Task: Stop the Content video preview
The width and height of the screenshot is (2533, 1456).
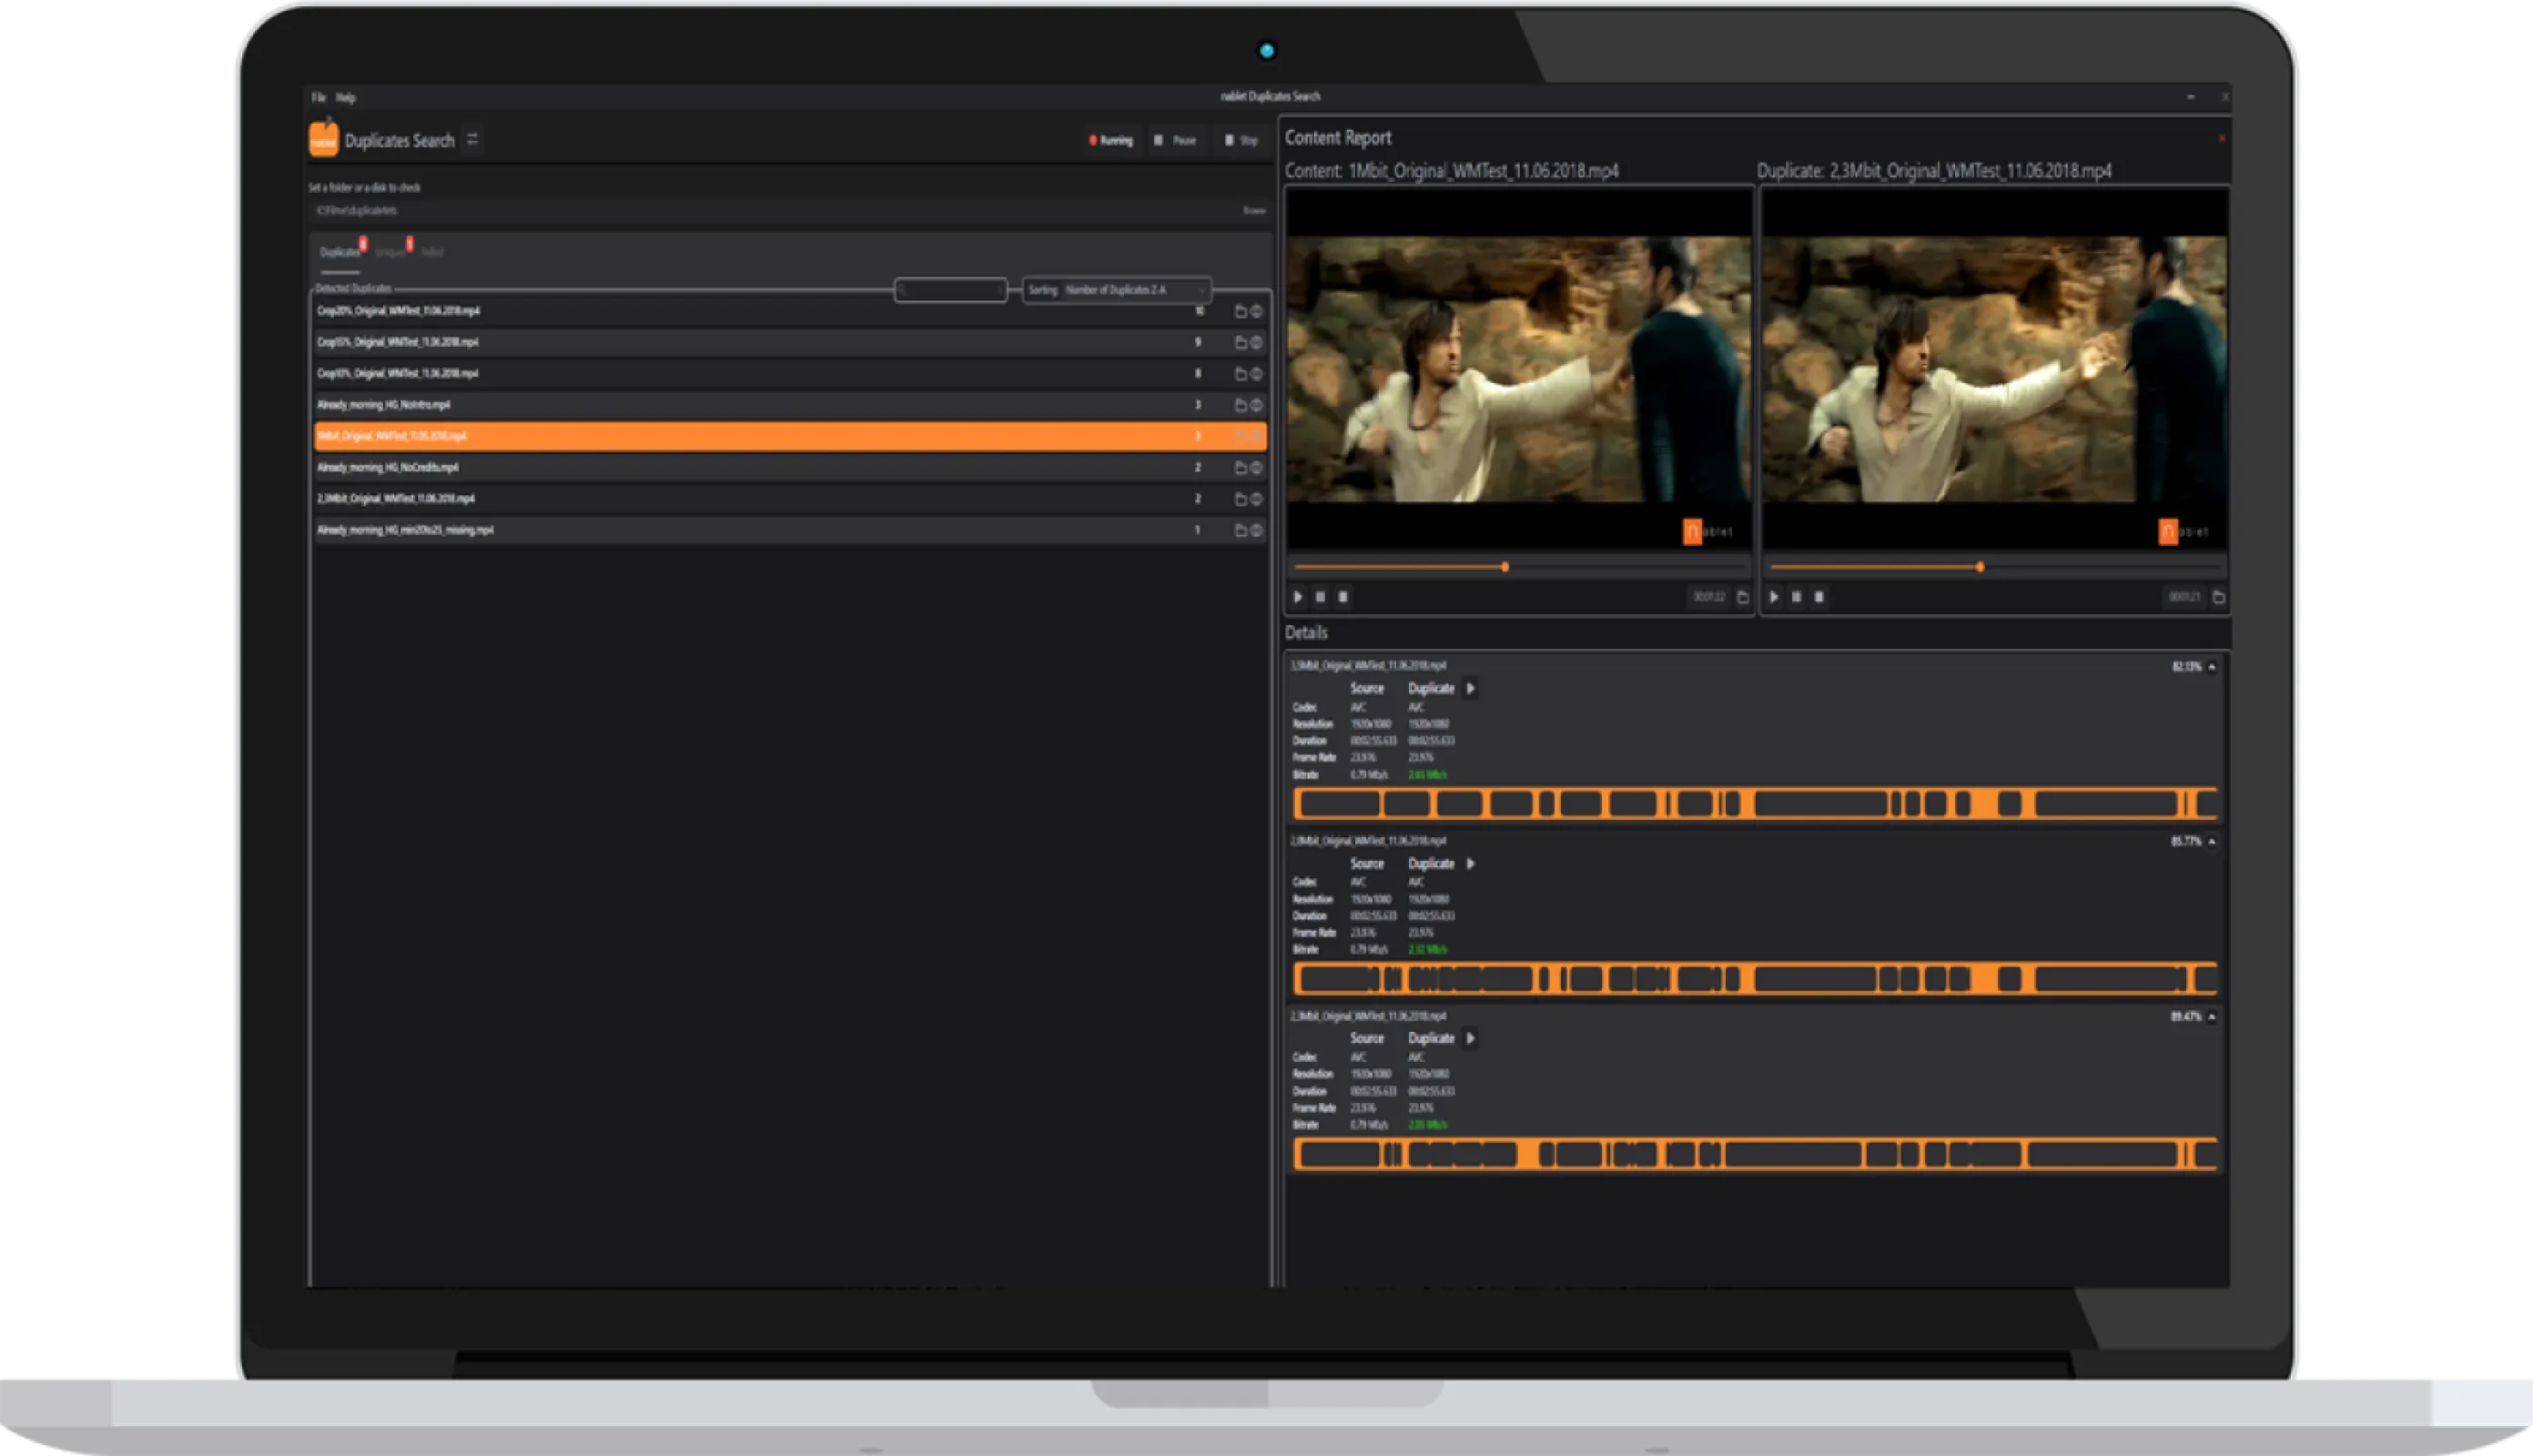Action: (1343, 597)
